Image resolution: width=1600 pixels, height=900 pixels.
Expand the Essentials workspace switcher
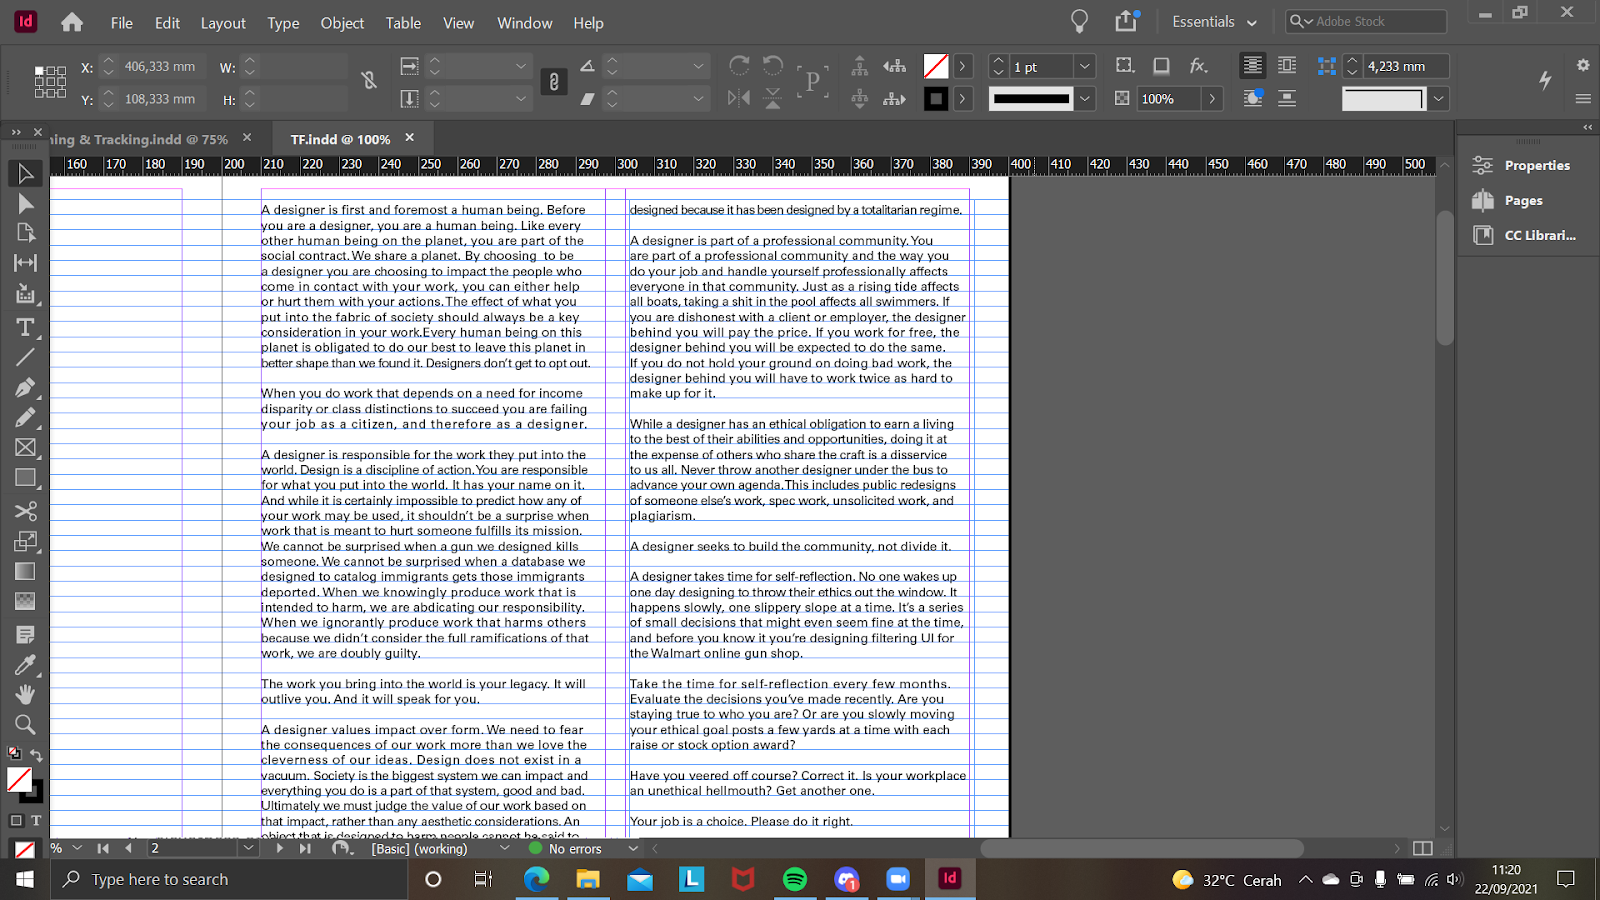[1214, 21]
